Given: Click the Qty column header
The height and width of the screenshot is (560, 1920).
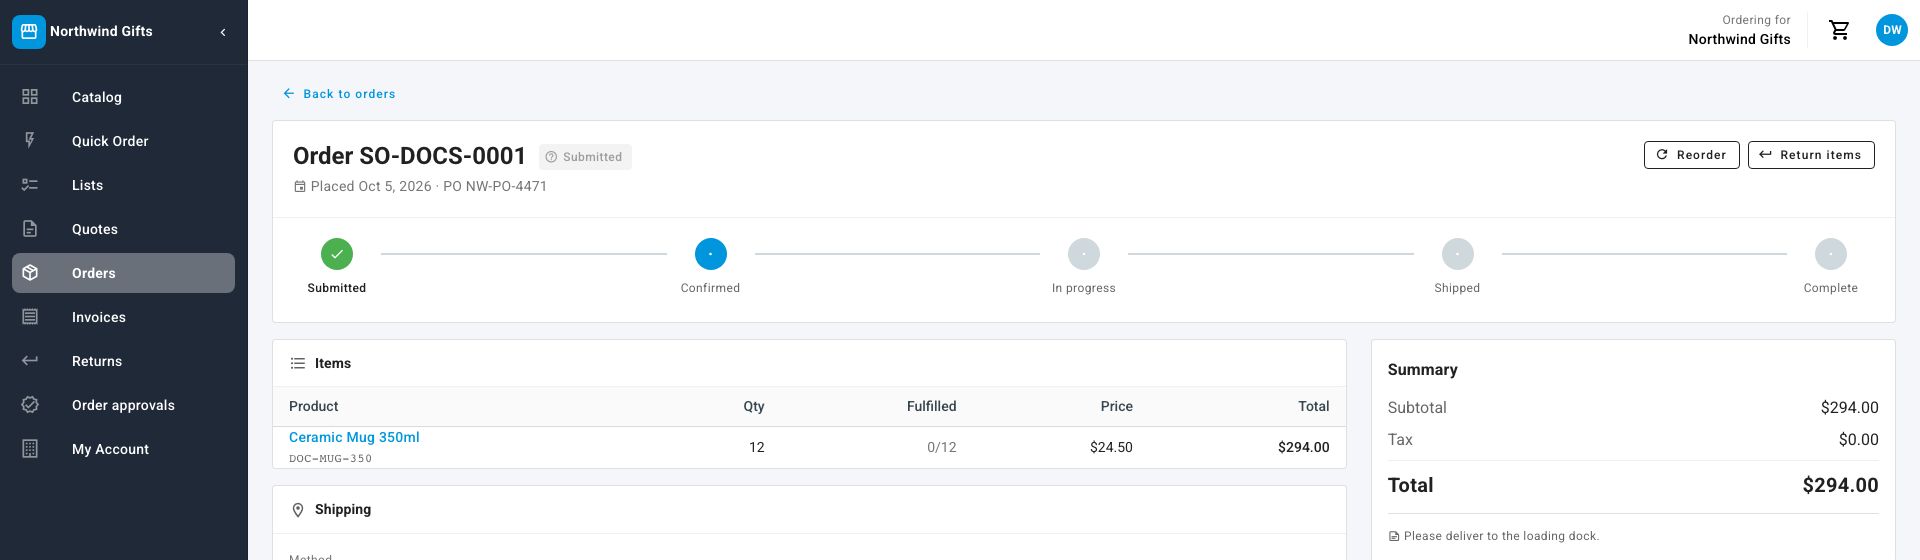Looking at the screenshot, I should click(754, 406).
